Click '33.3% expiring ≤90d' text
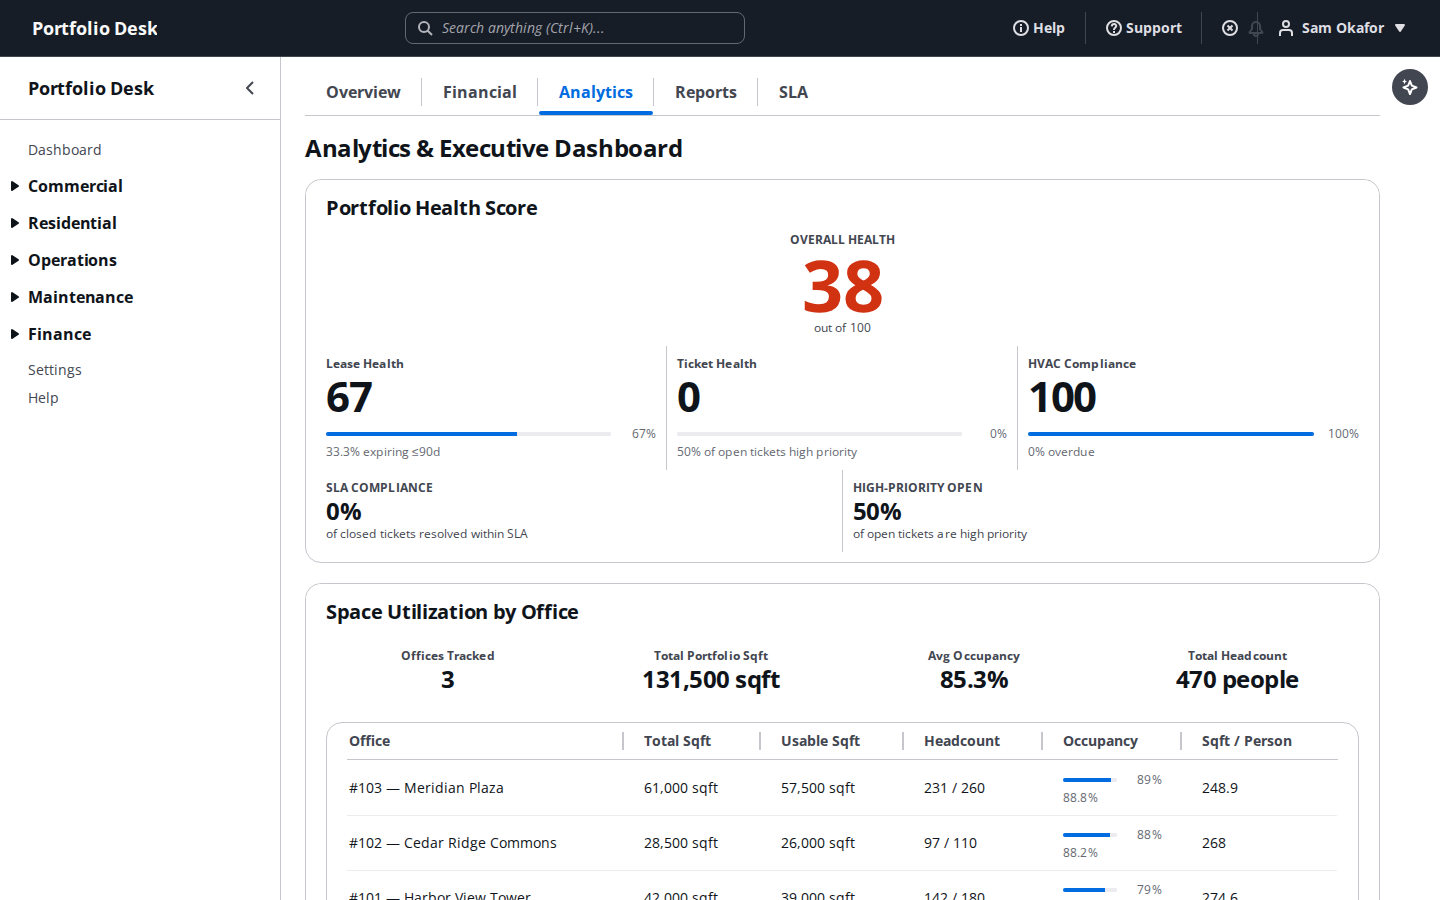Viewport: 1440px width, 900px height. point(383,452)
